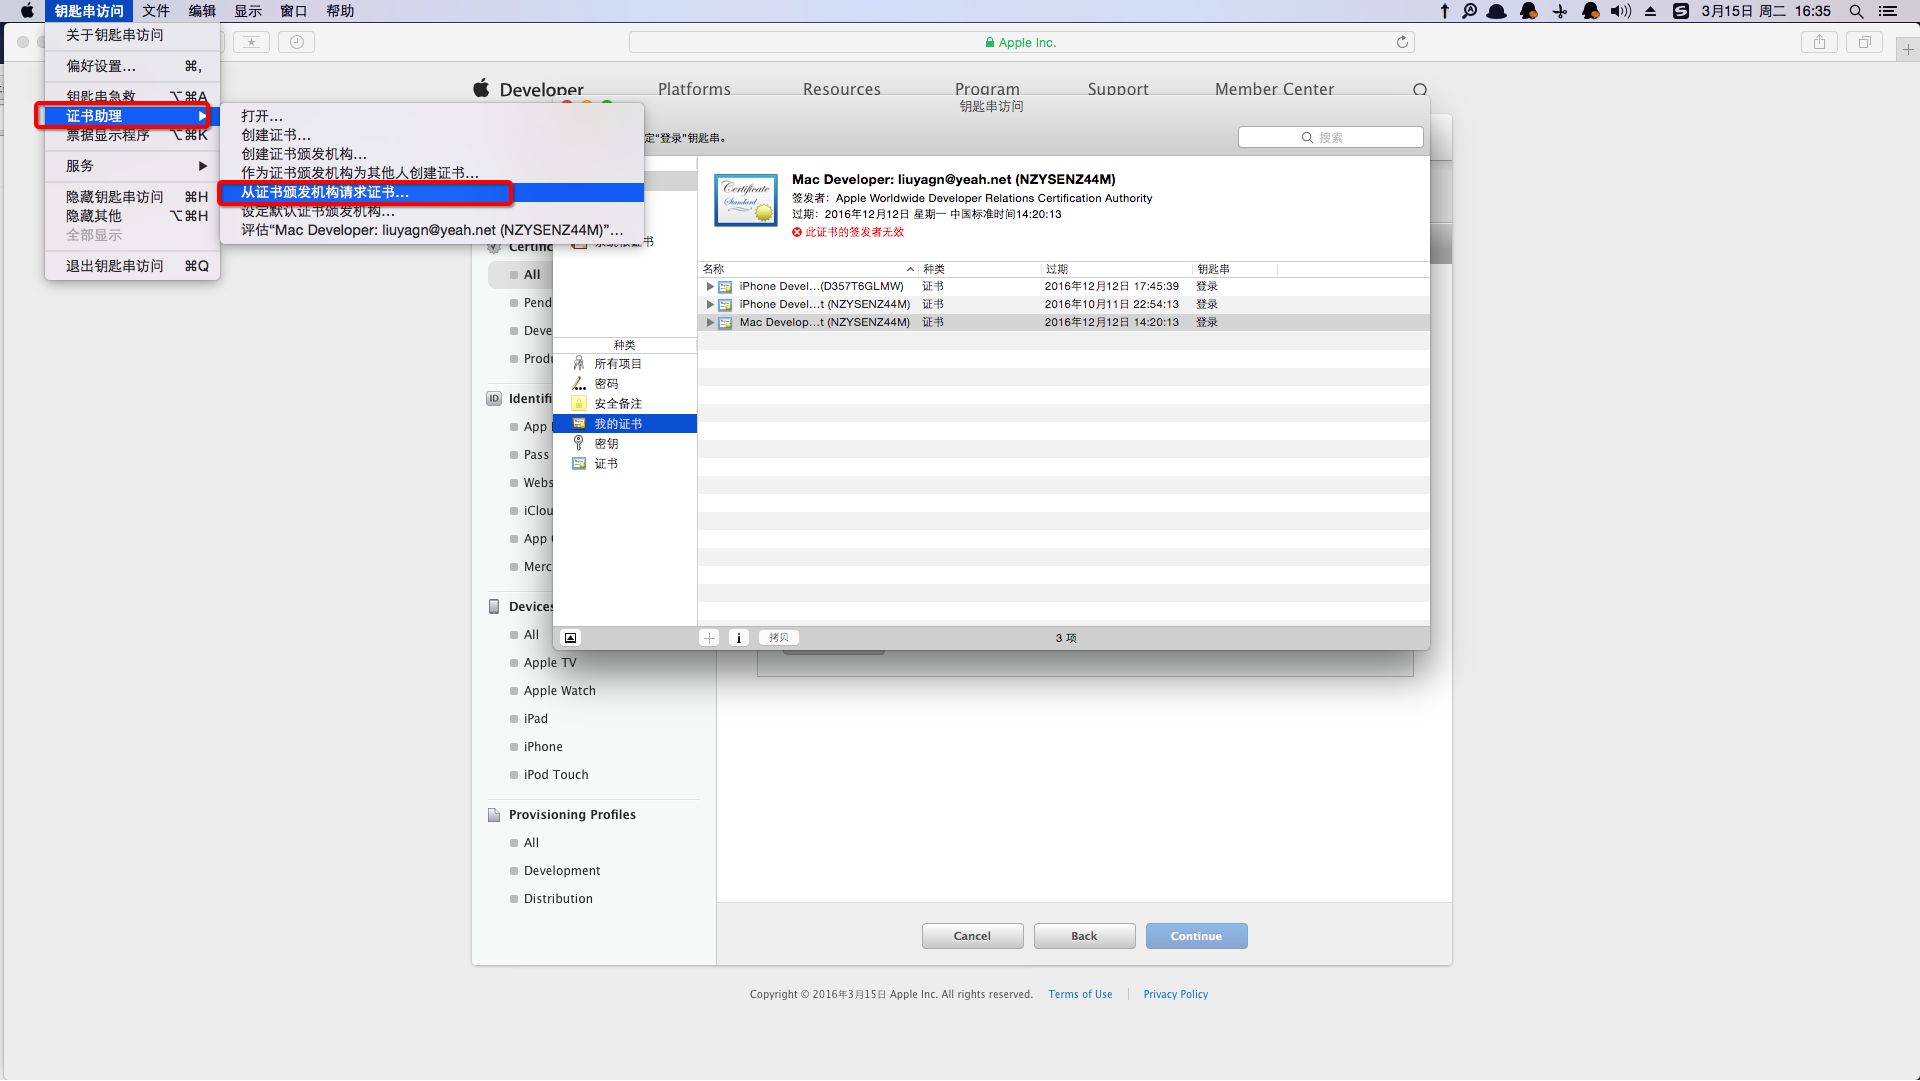This screenshot has height=1081, width=1920.
Task: Open the Terms of Use link
Action: click(x=1080, y=994)
